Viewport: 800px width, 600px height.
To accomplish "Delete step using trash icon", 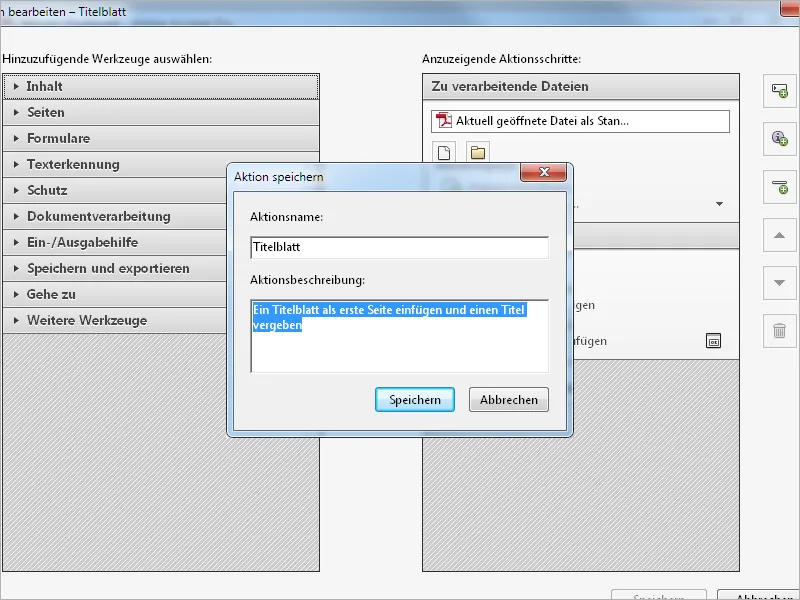I will coord(780,331).
